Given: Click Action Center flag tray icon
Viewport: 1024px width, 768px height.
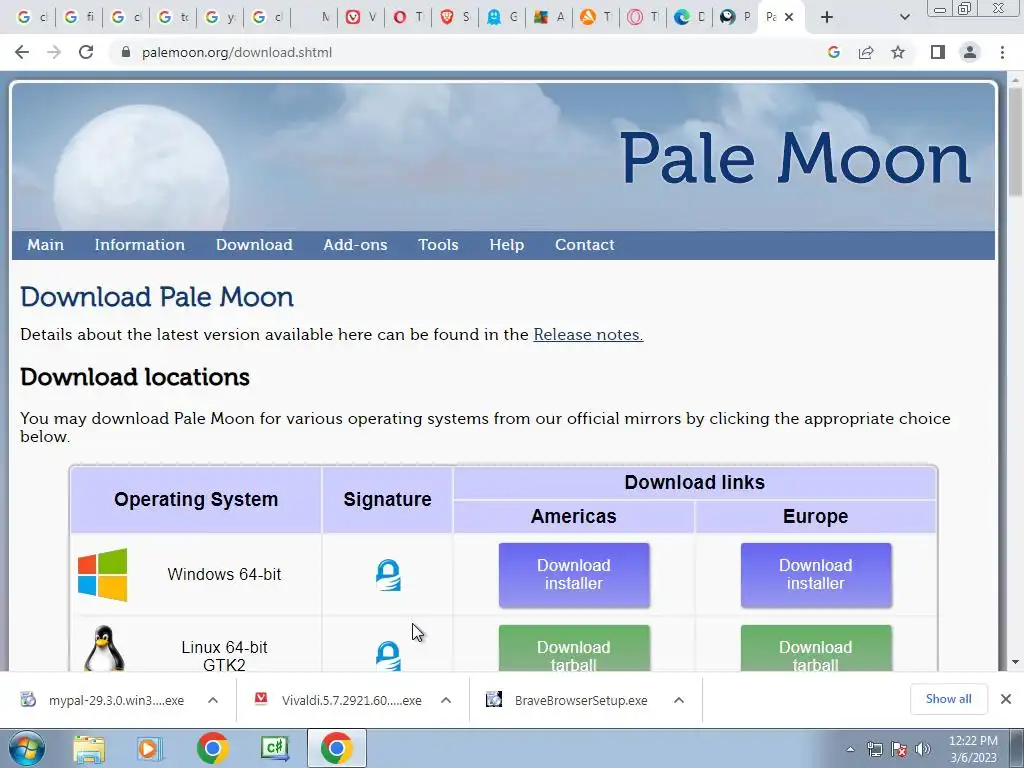Looking at the screenshot, I should tap(899, 749).
